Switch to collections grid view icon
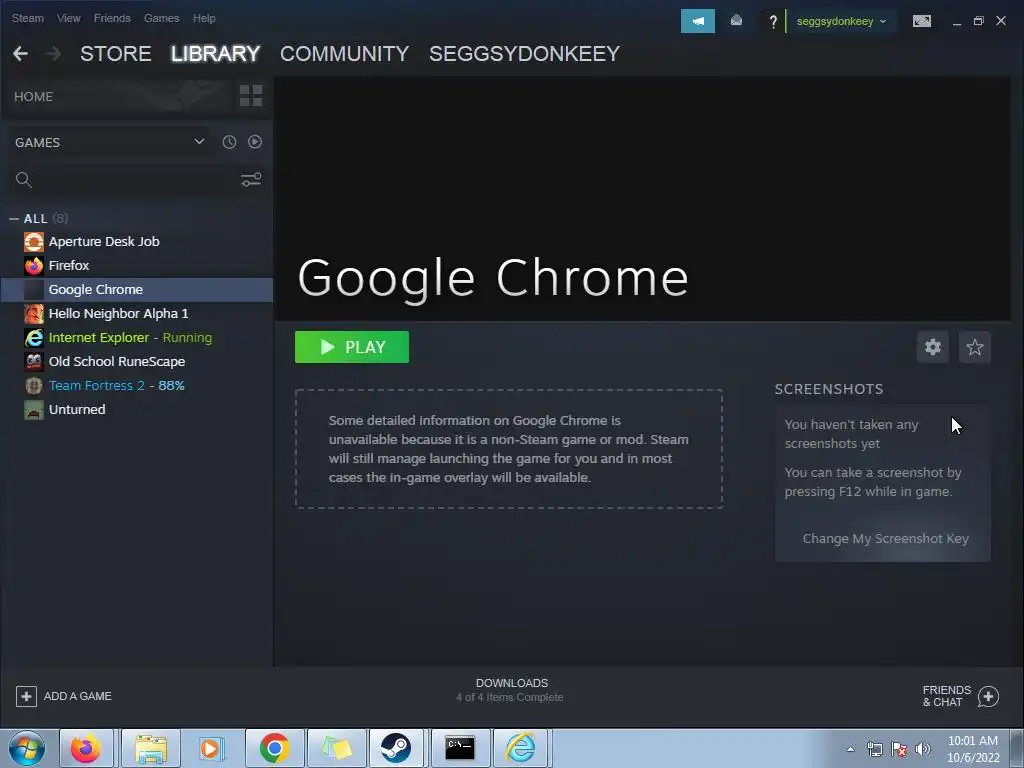The width and height of the screenshot is (1024, 768). pyautogui.click(x=251, y=95)
